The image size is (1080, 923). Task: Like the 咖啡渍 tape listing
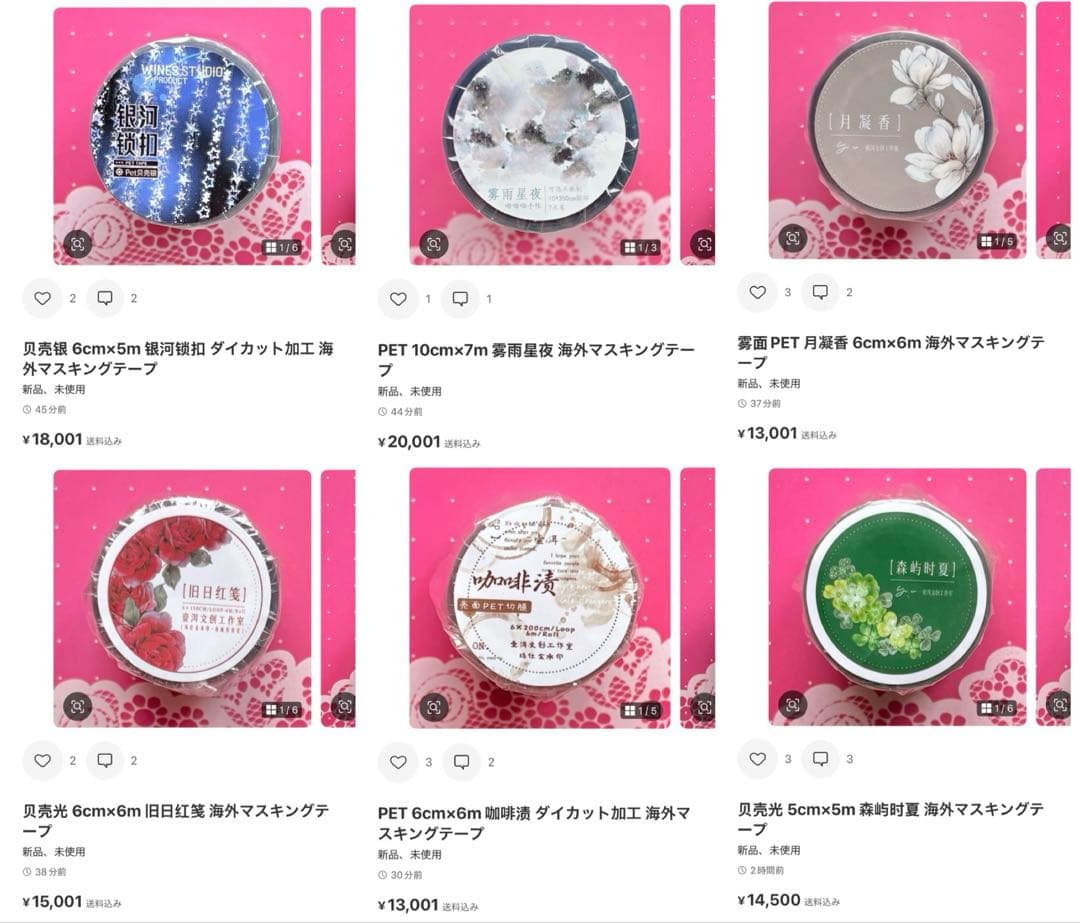[398, 762]
